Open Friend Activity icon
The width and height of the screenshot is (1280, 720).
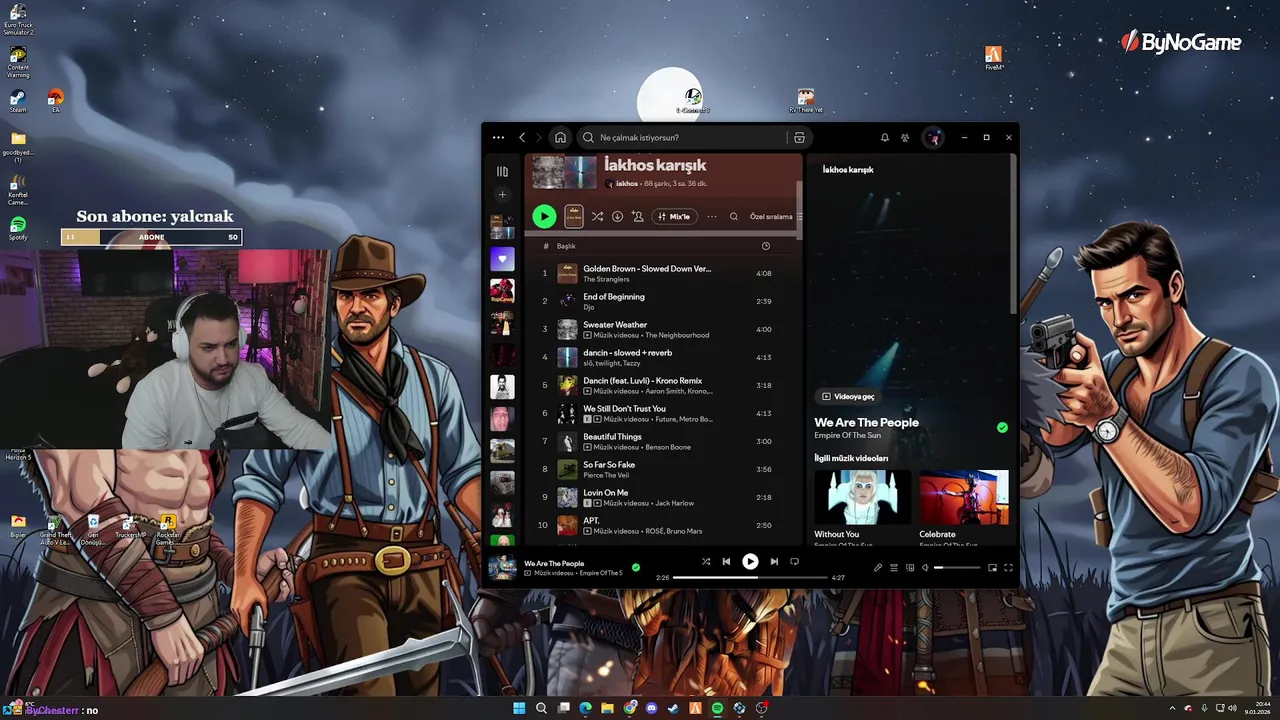pyautogui.click(x=905, y=138)
